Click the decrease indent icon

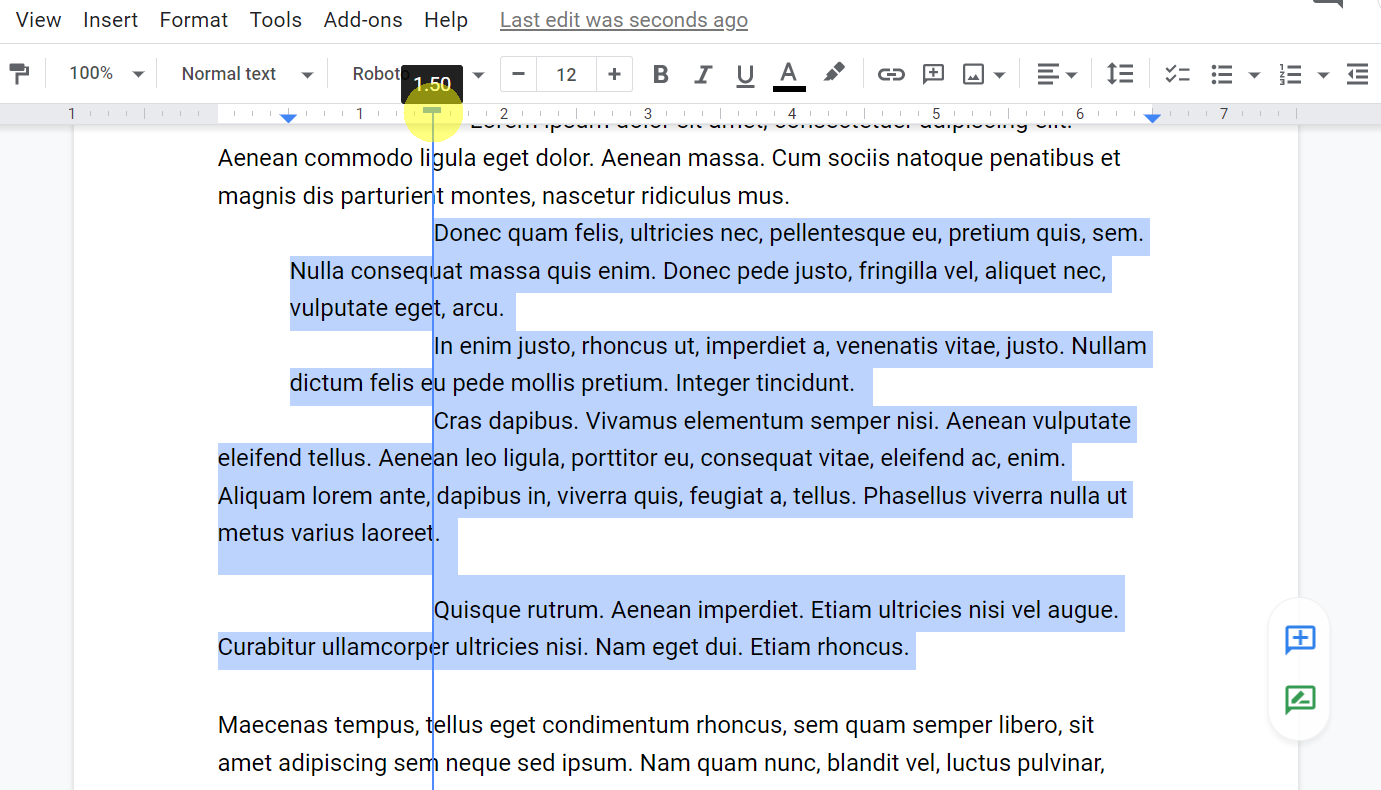(x=1357, y=74)
